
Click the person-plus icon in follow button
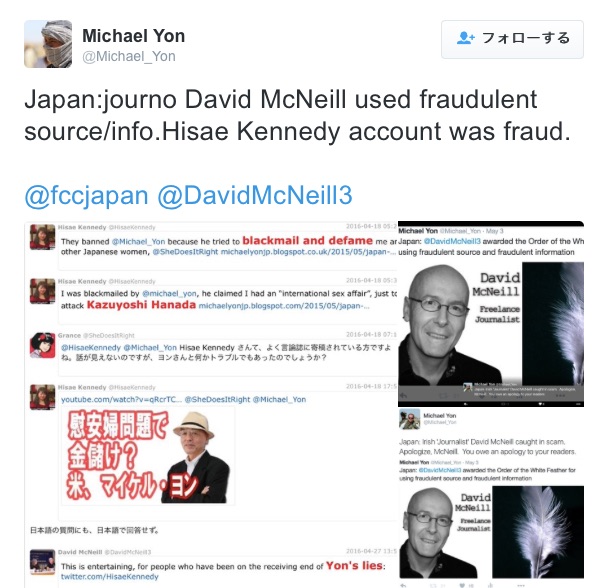pos(465,38)
